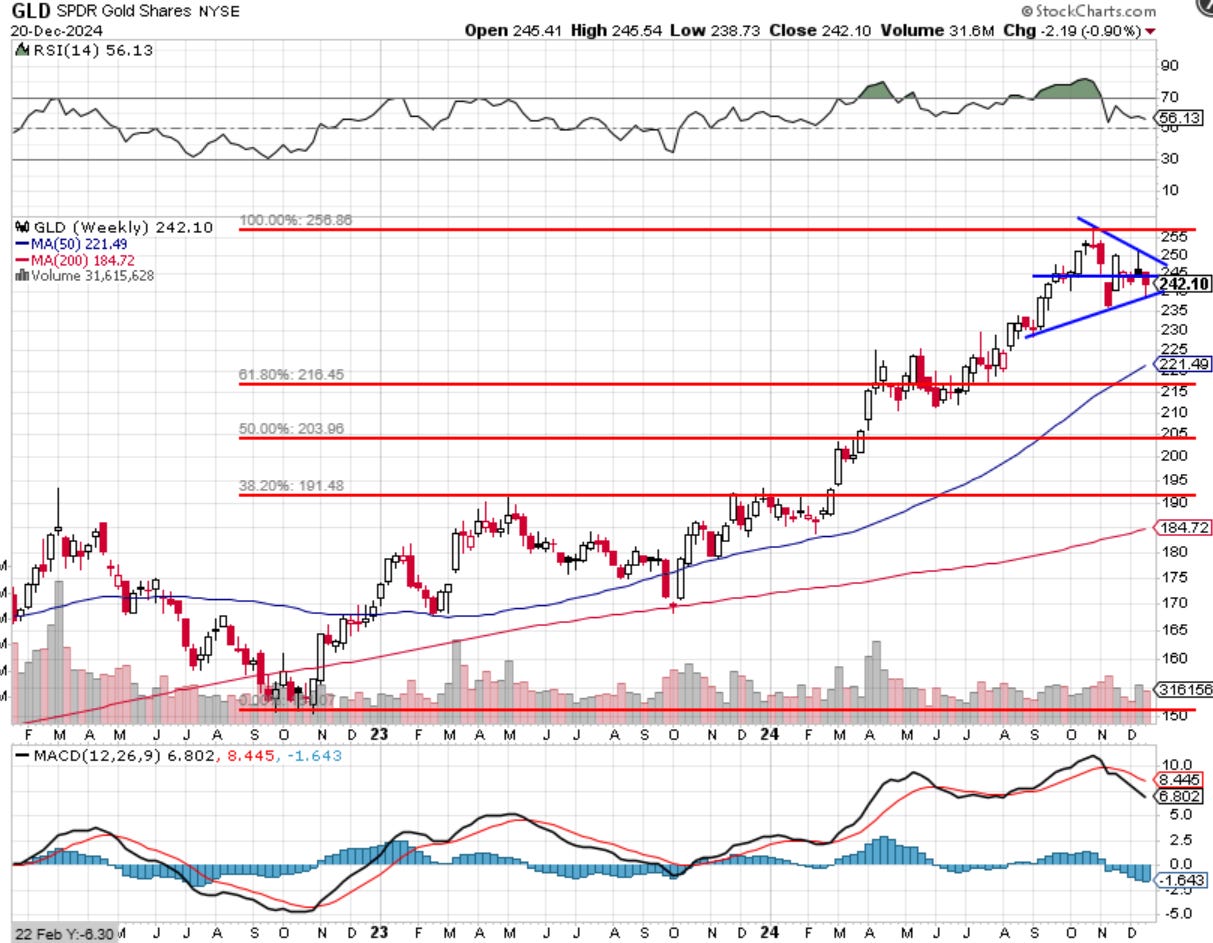Click the -1.643 MACD histogram tag
The image size is (1213, 943).
1179,880
